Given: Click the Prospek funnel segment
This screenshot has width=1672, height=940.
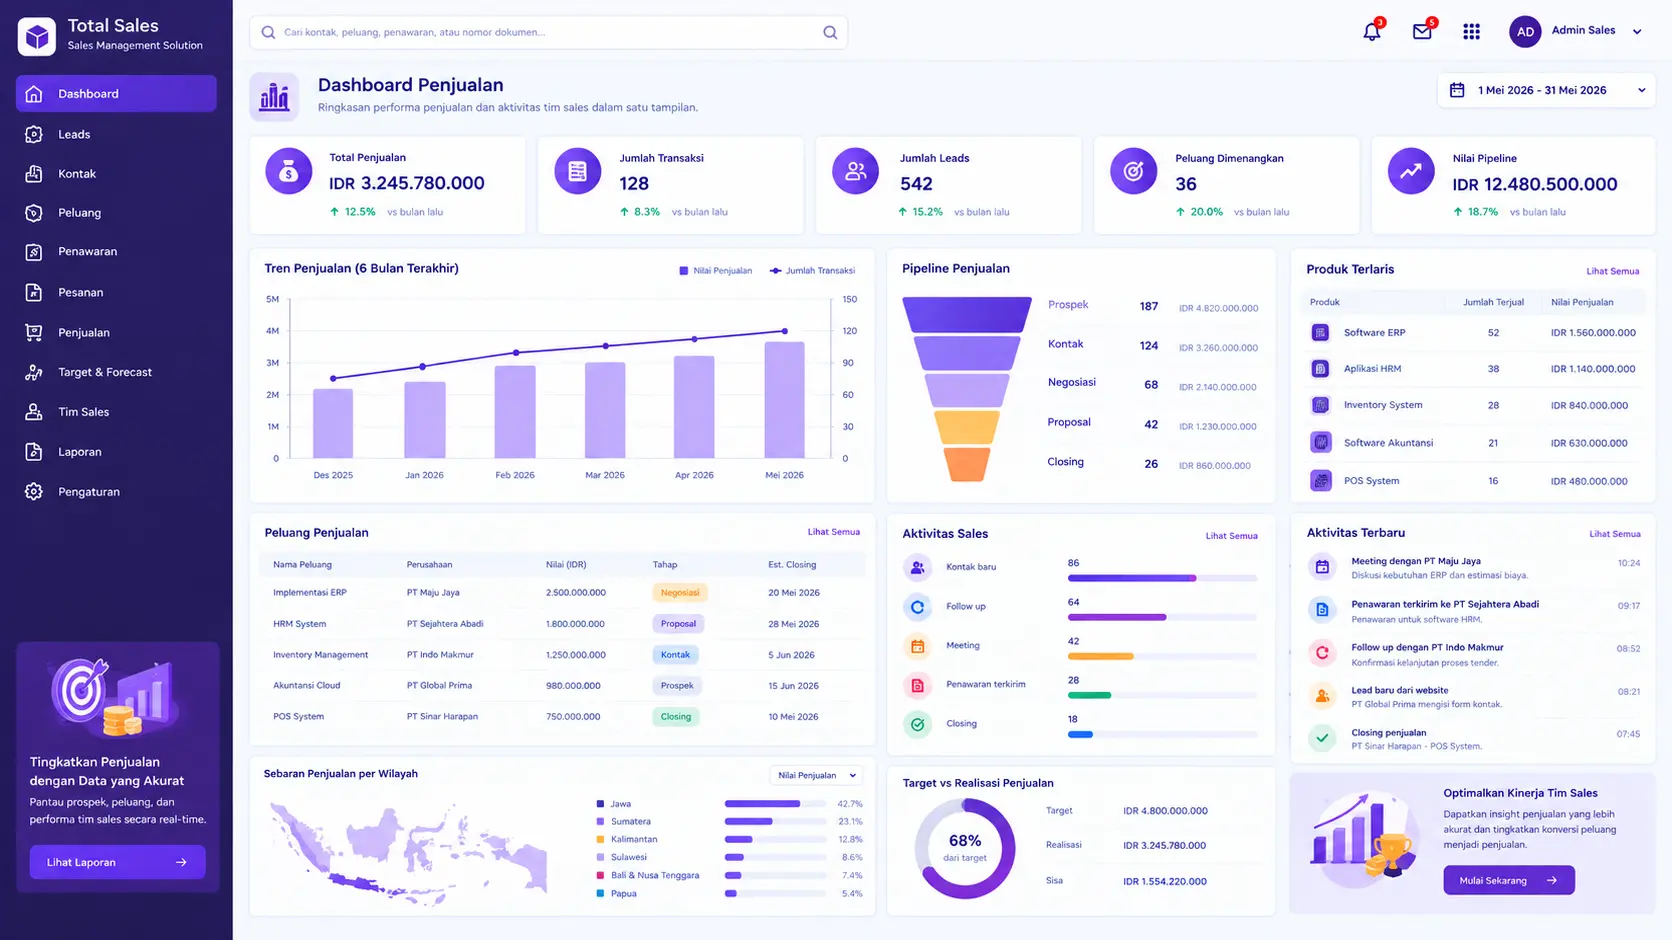Looking at the screenshot, I should pyautogui.click(x=967, y=314).
